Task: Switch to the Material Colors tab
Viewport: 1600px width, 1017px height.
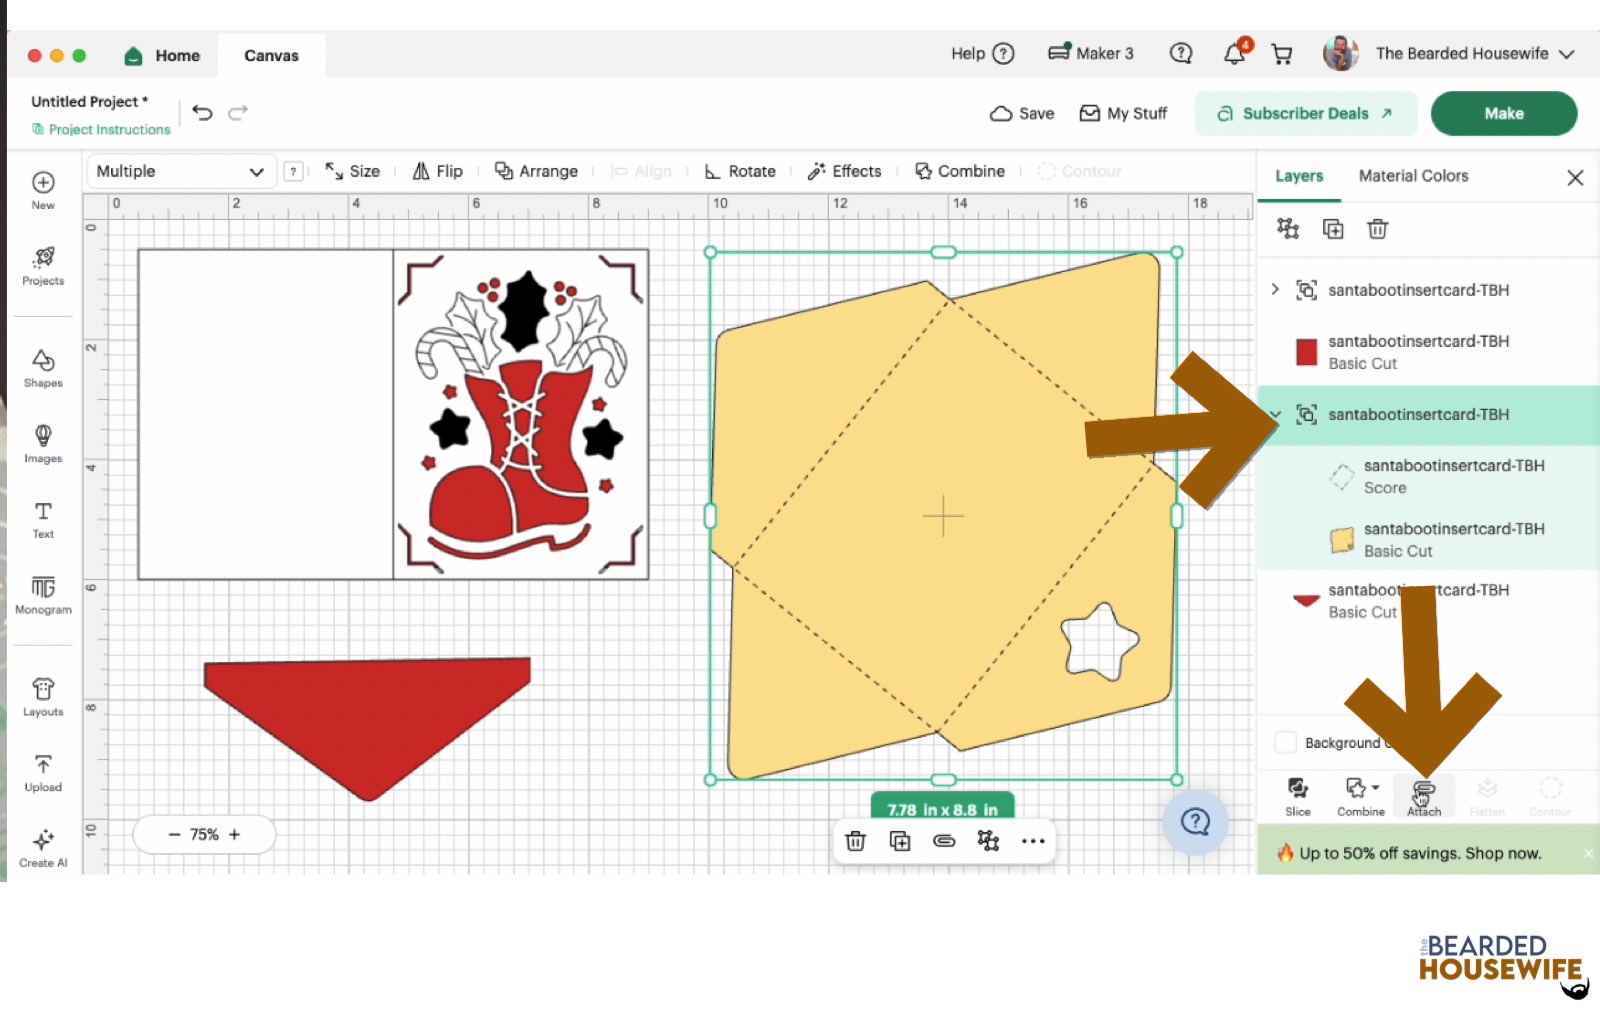Action: click(x=1413, y=176)
